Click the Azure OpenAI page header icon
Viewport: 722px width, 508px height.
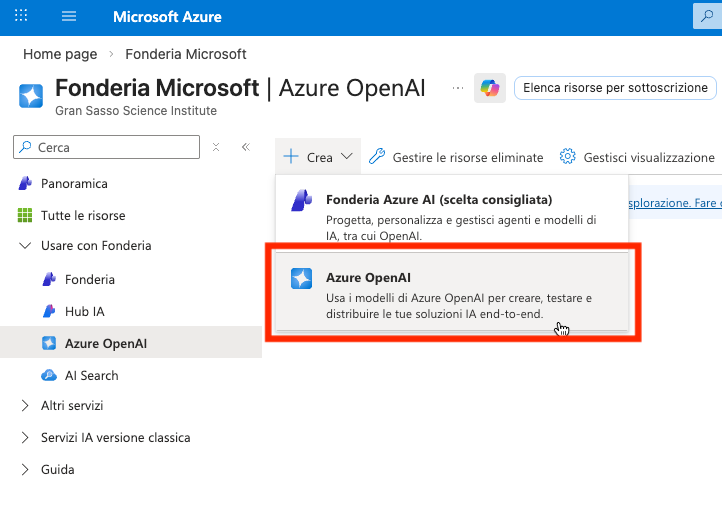(31, 95)
